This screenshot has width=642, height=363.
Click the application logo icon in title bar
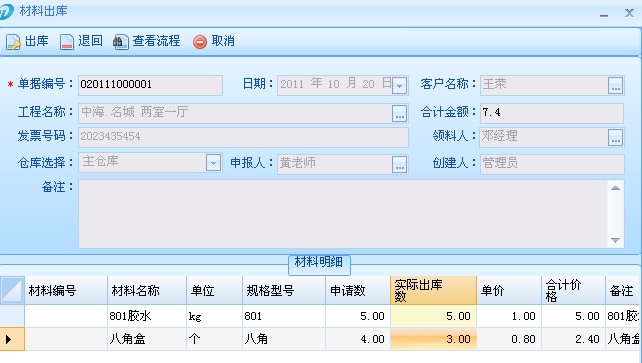[6, 11]
